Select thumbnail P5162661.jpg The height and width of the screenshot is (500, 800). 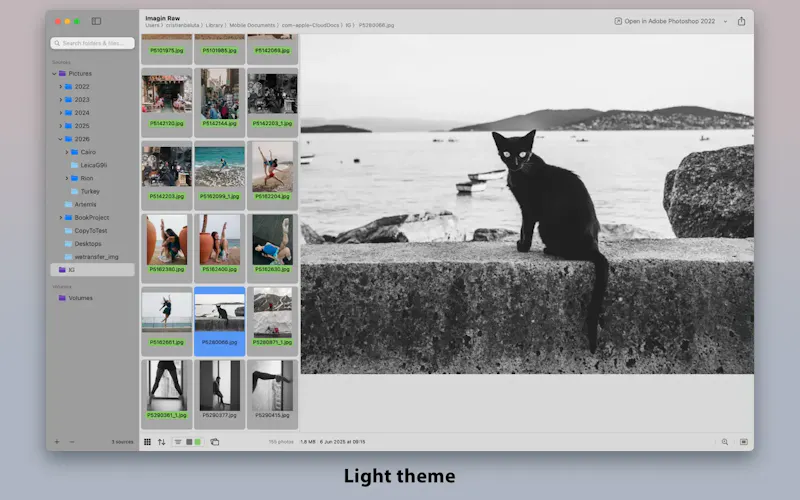tap(167, 321)
